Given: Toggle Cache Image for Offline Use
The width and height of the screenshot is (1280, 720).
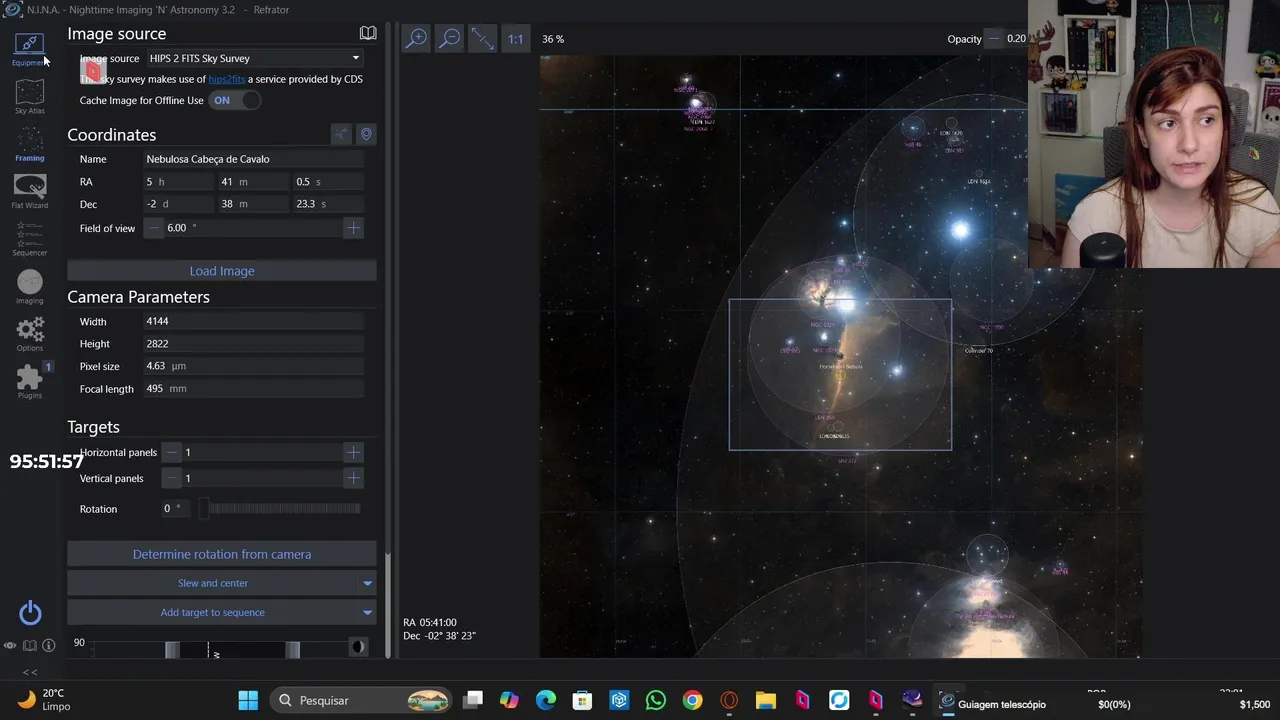Looking at the screenshot, I should (235, 100).
